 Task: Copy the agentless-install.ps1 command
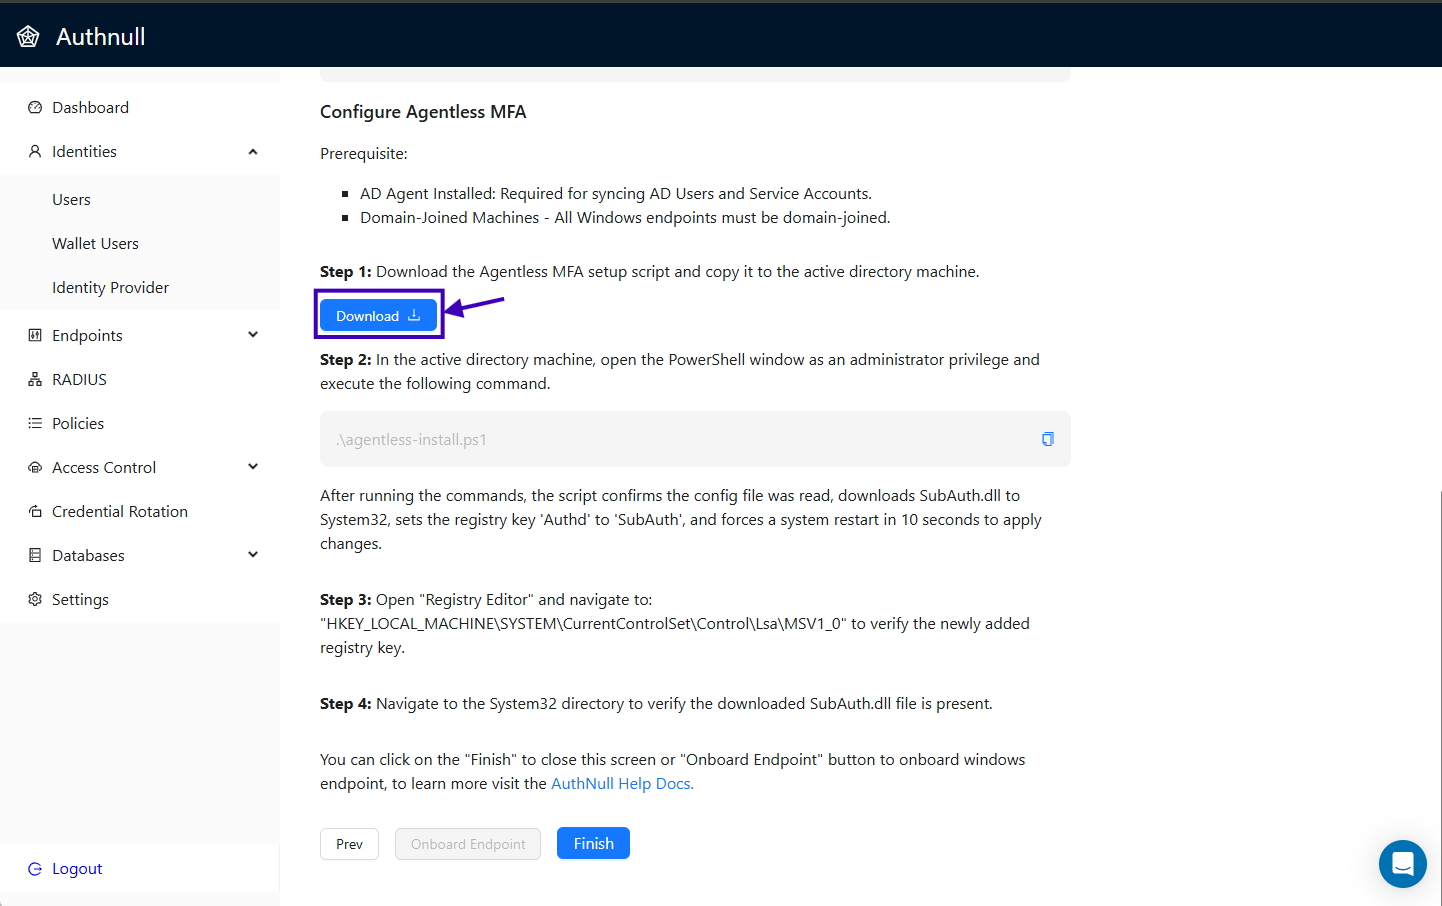tap(1047, 439)
